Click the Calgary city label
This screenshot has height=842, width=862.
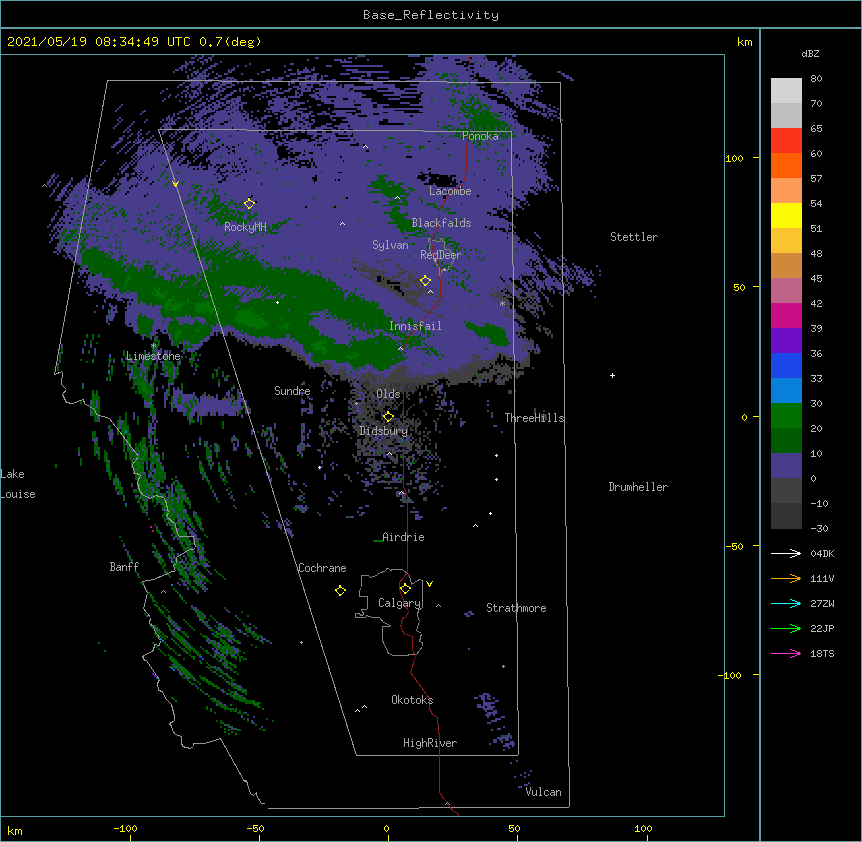click(399, 603)
